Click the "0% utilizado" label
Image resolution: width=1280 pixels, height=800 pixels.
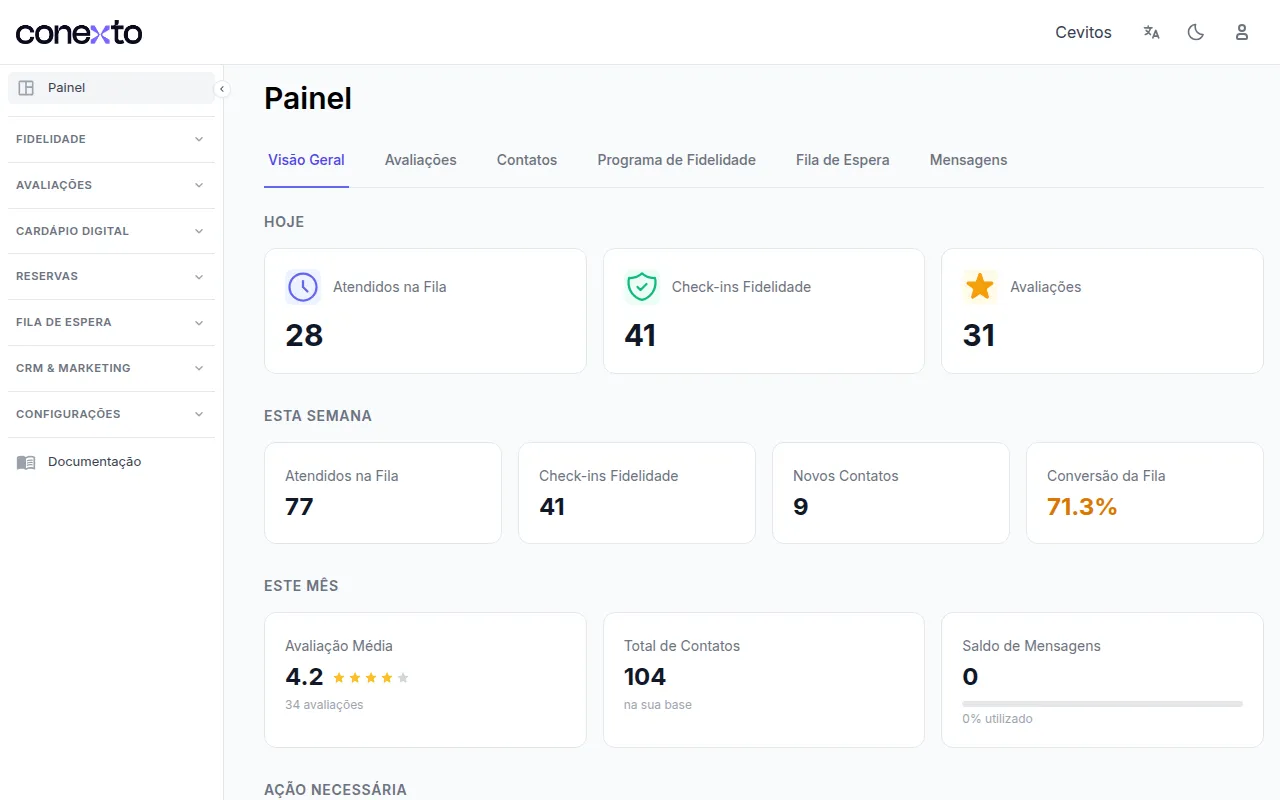click(x=997, y=719)
